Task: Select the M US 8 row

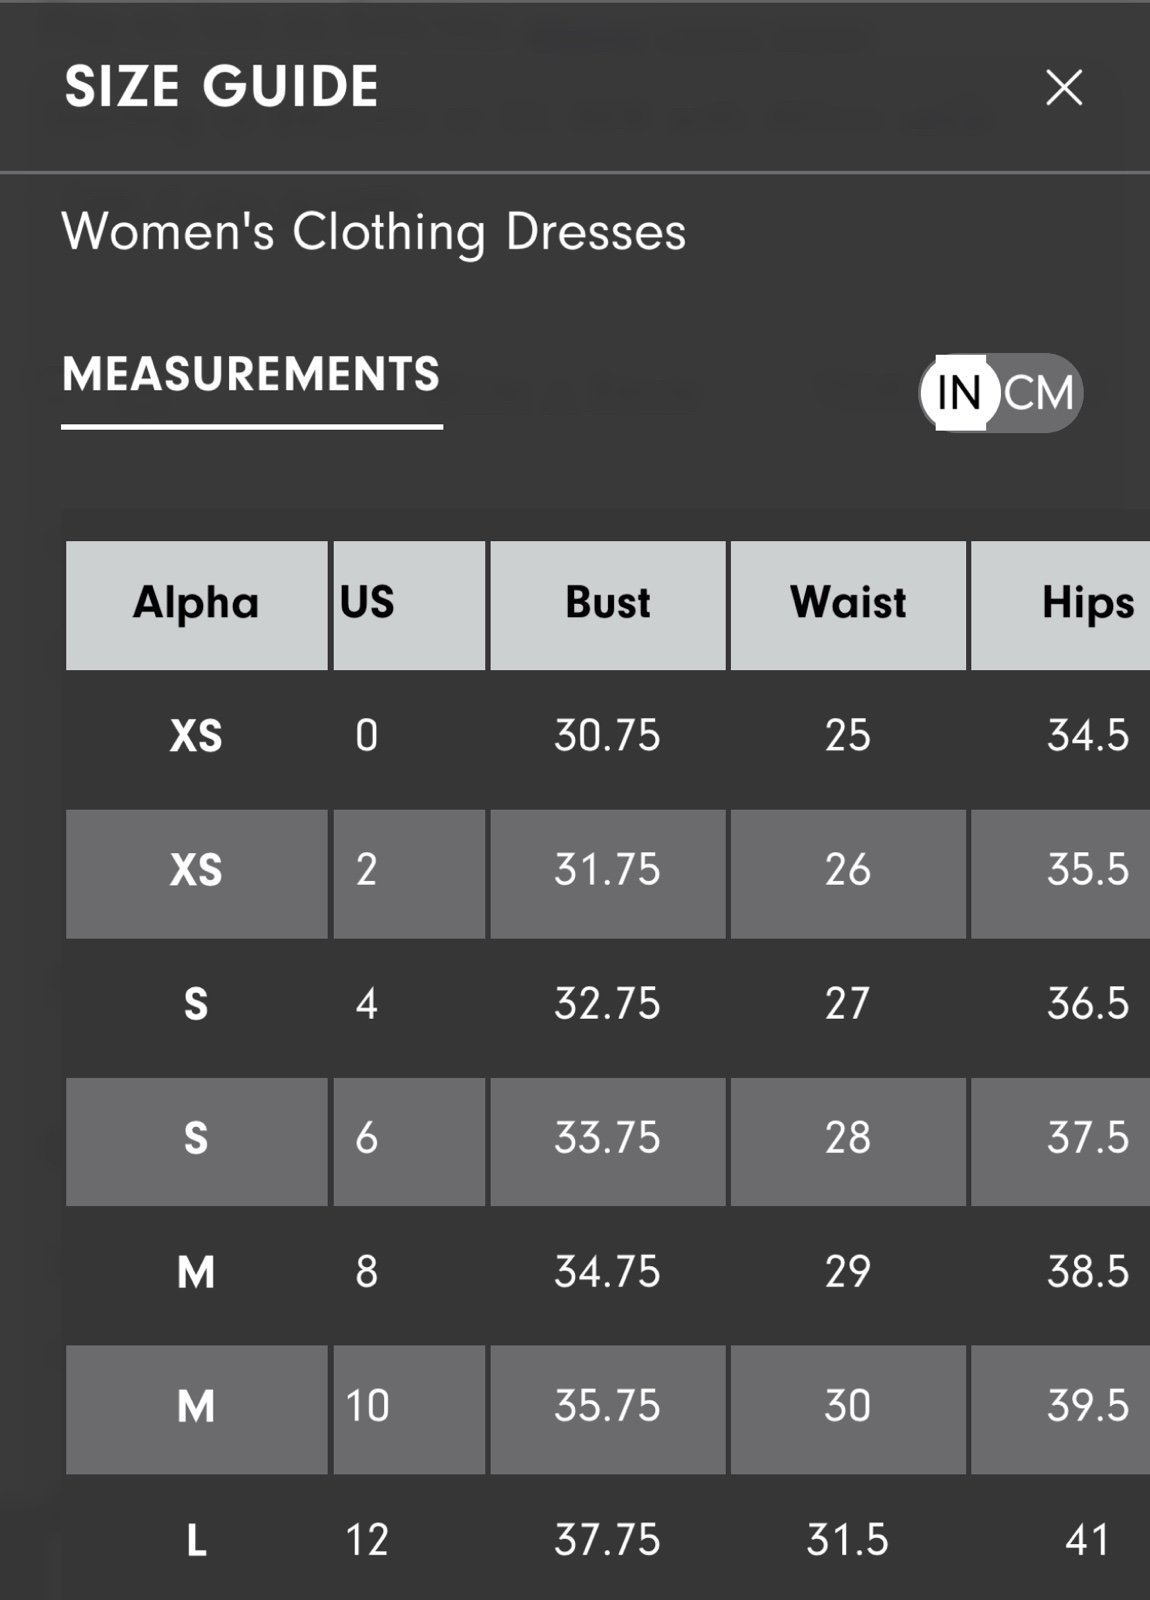Action: (608, 1273)
